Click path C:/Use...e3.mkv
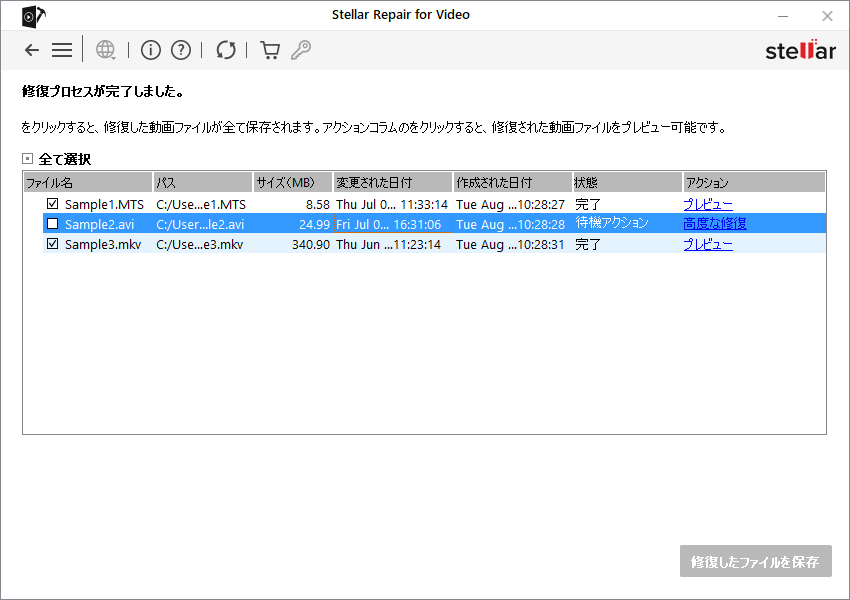The image size is (850, 600). 199,244
